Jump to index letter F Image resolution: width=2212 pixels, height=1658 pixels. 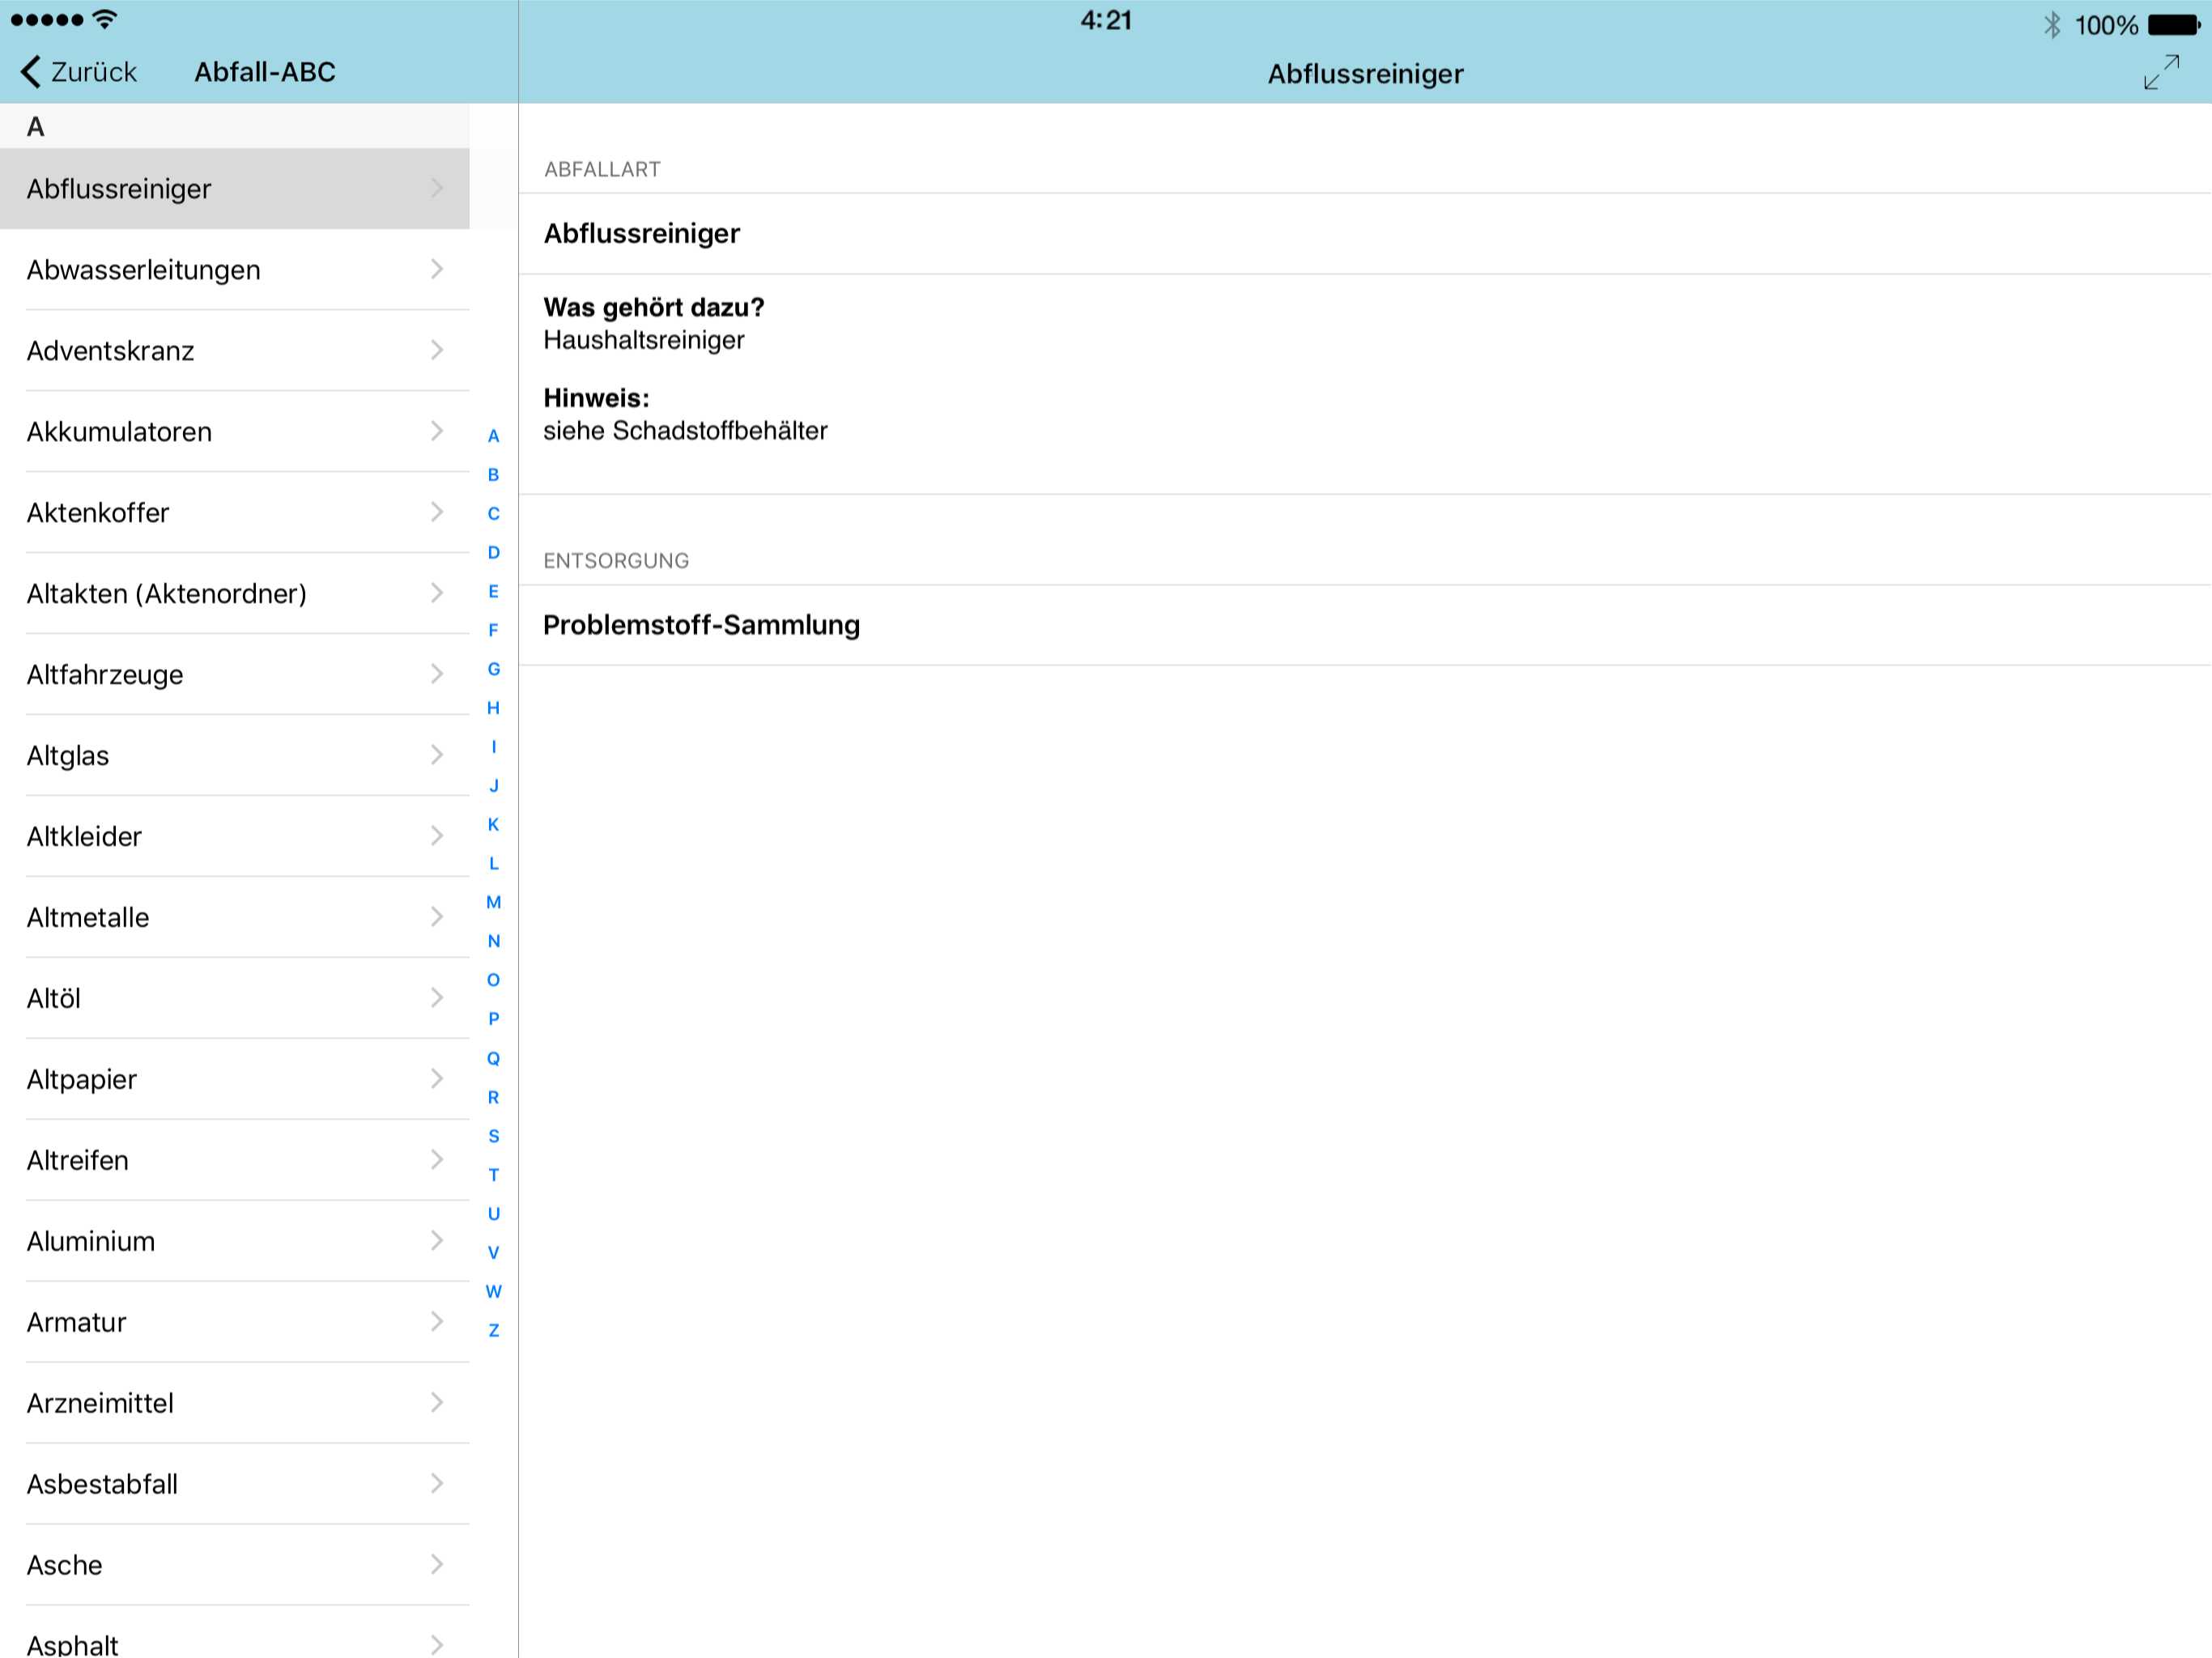493,631
